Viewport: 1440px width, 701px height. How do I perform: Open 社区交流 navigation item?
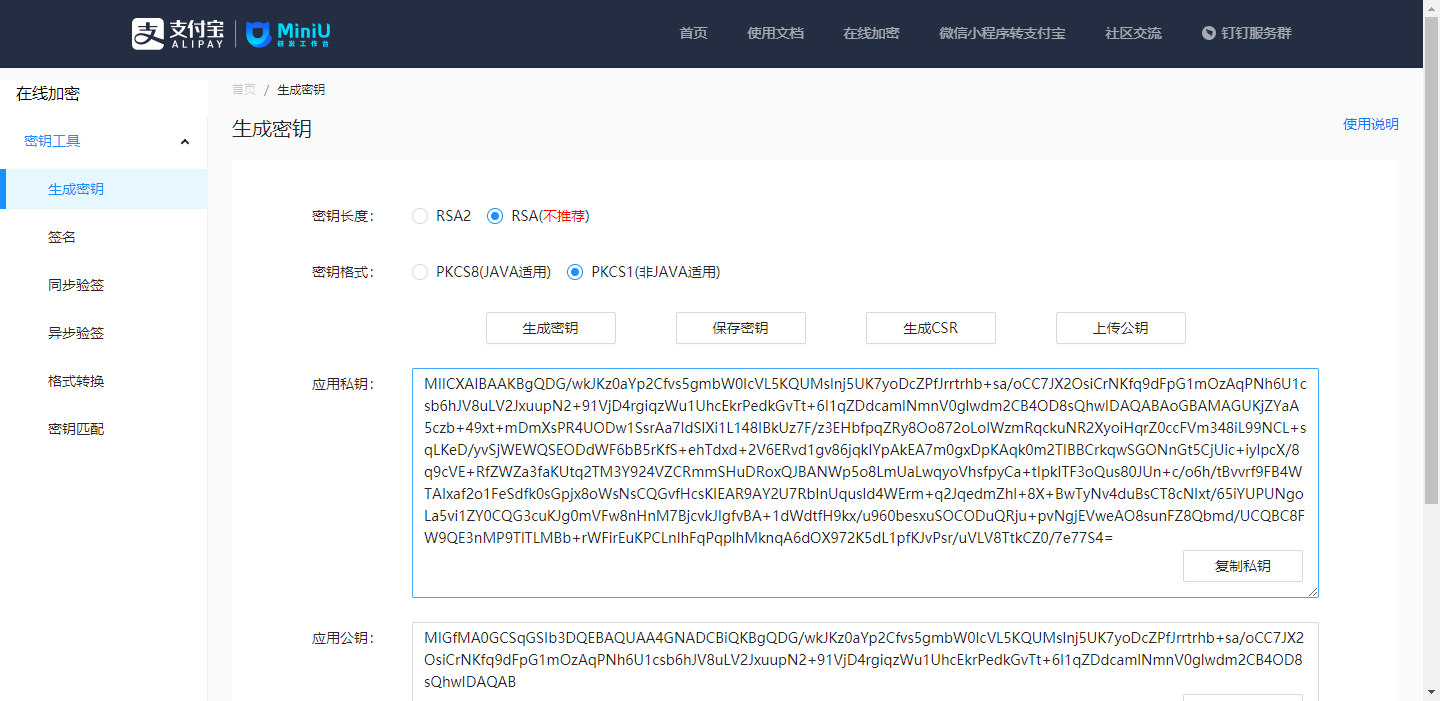(1133, 33)
